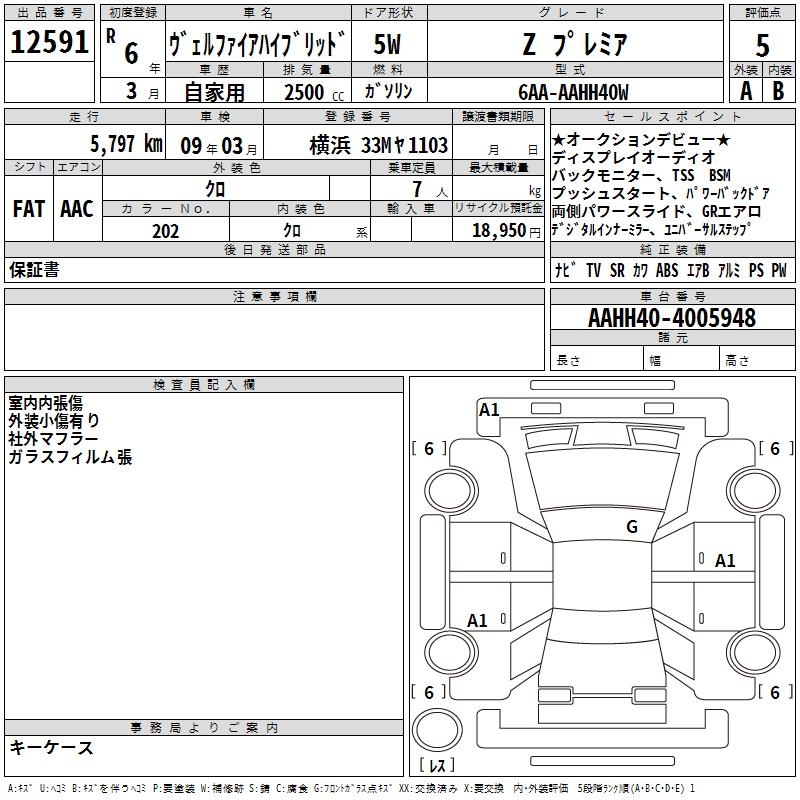This screenshot has height=800, width=800.
Task: Select the air conditioner value AAC
Action: pos(77,209)
